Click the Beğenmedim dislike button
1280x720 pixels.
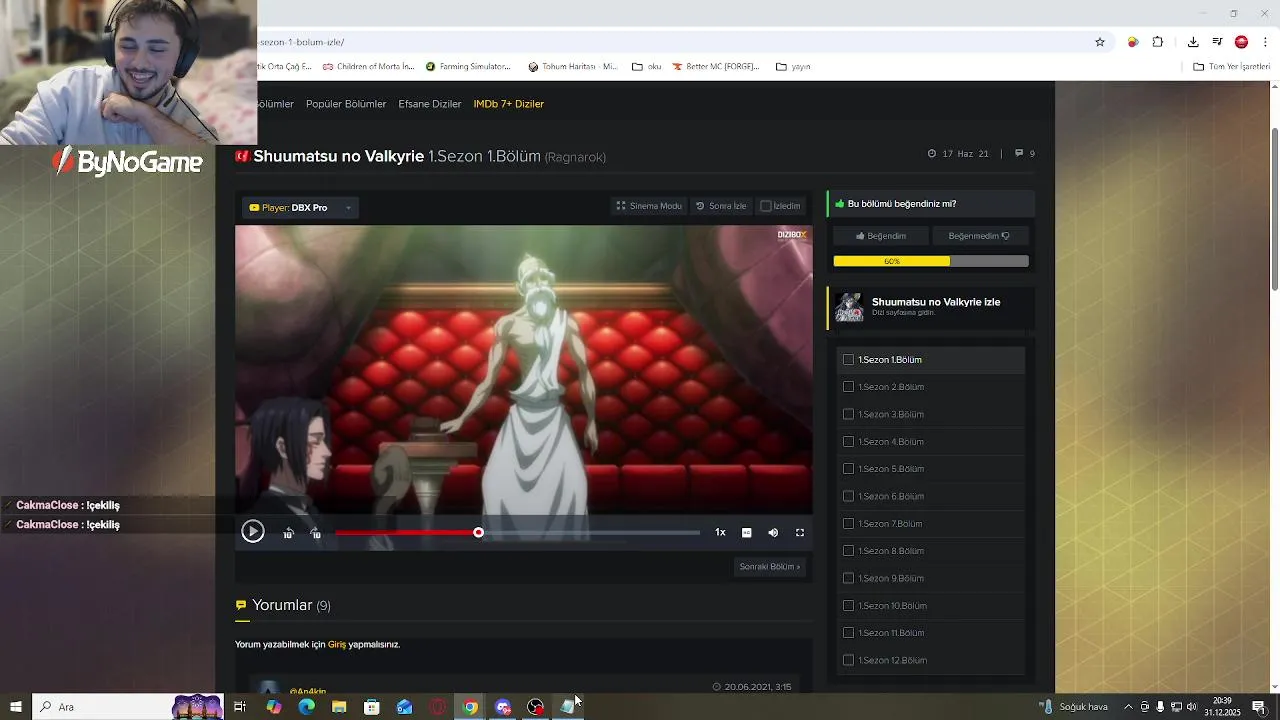click(979, 236)
